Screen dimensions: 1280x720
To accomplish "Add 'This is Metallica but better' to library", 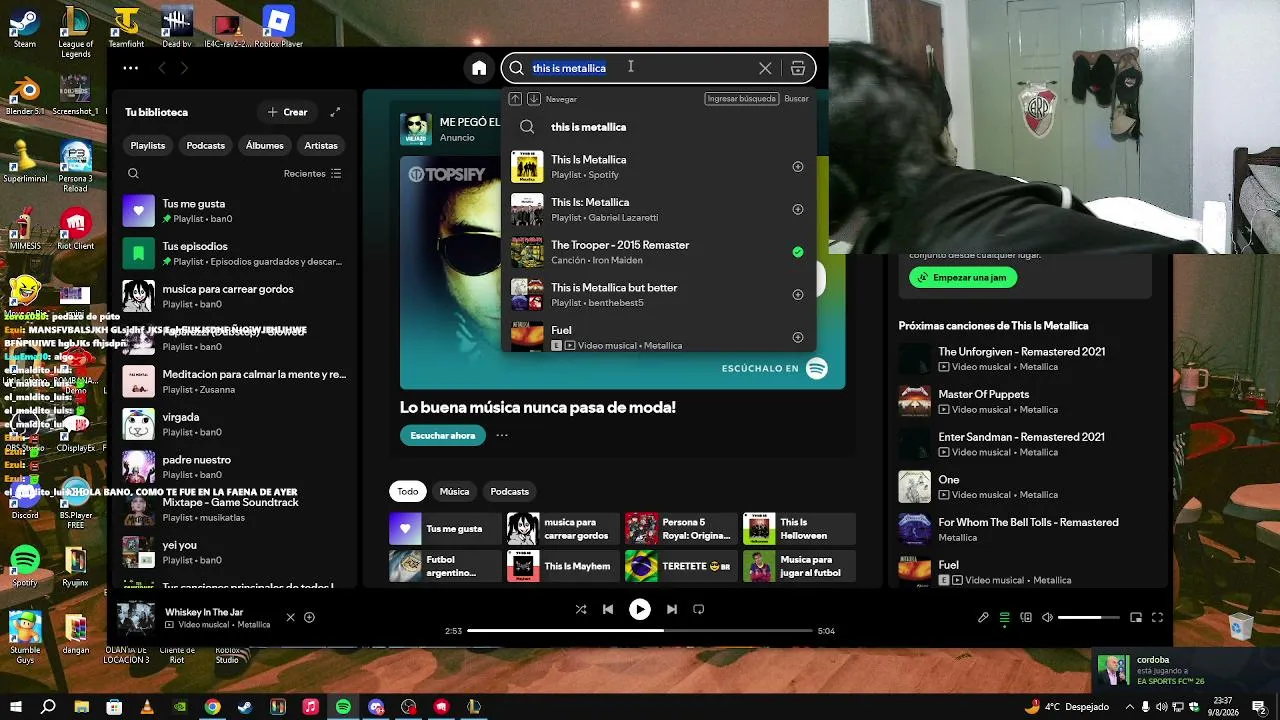I will point(798,294).
